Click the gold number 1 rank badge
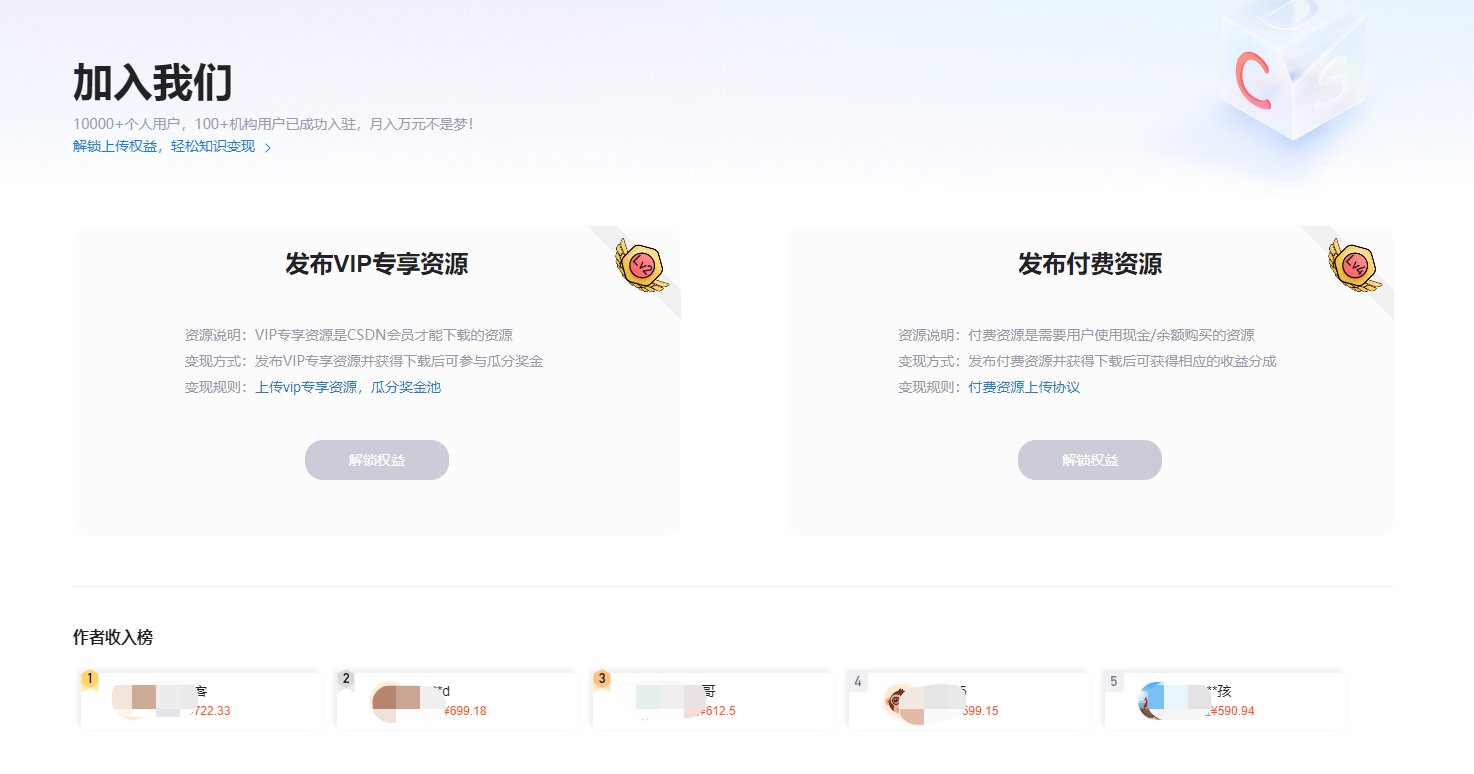 click(91, 677)
